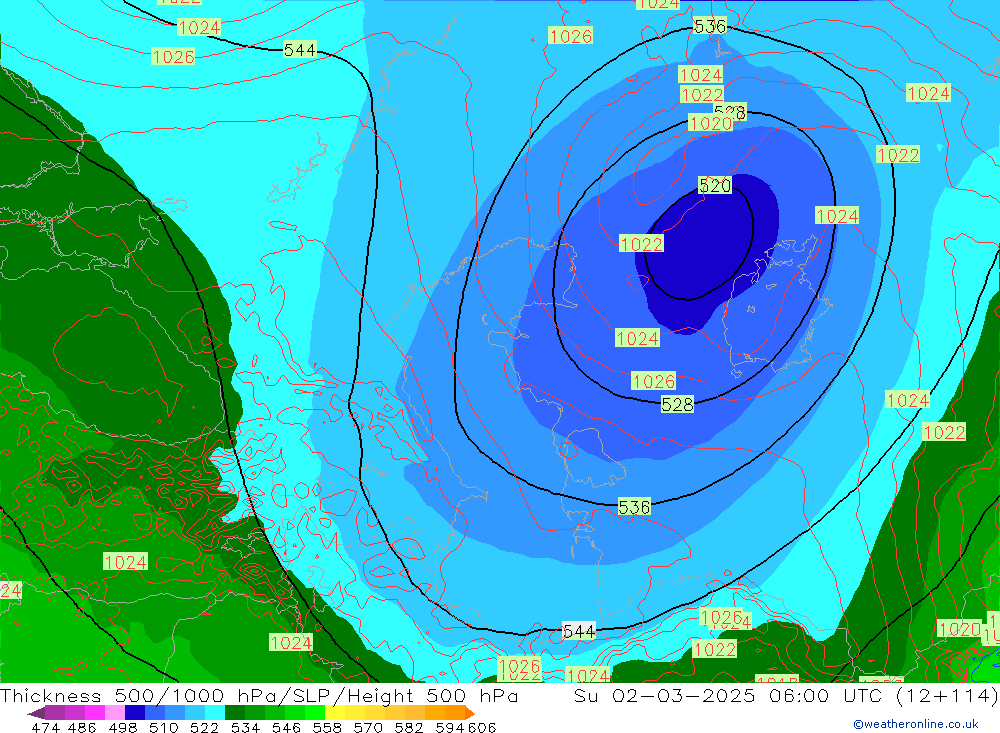Click the bright yellow legend swatch

[335, 713]
